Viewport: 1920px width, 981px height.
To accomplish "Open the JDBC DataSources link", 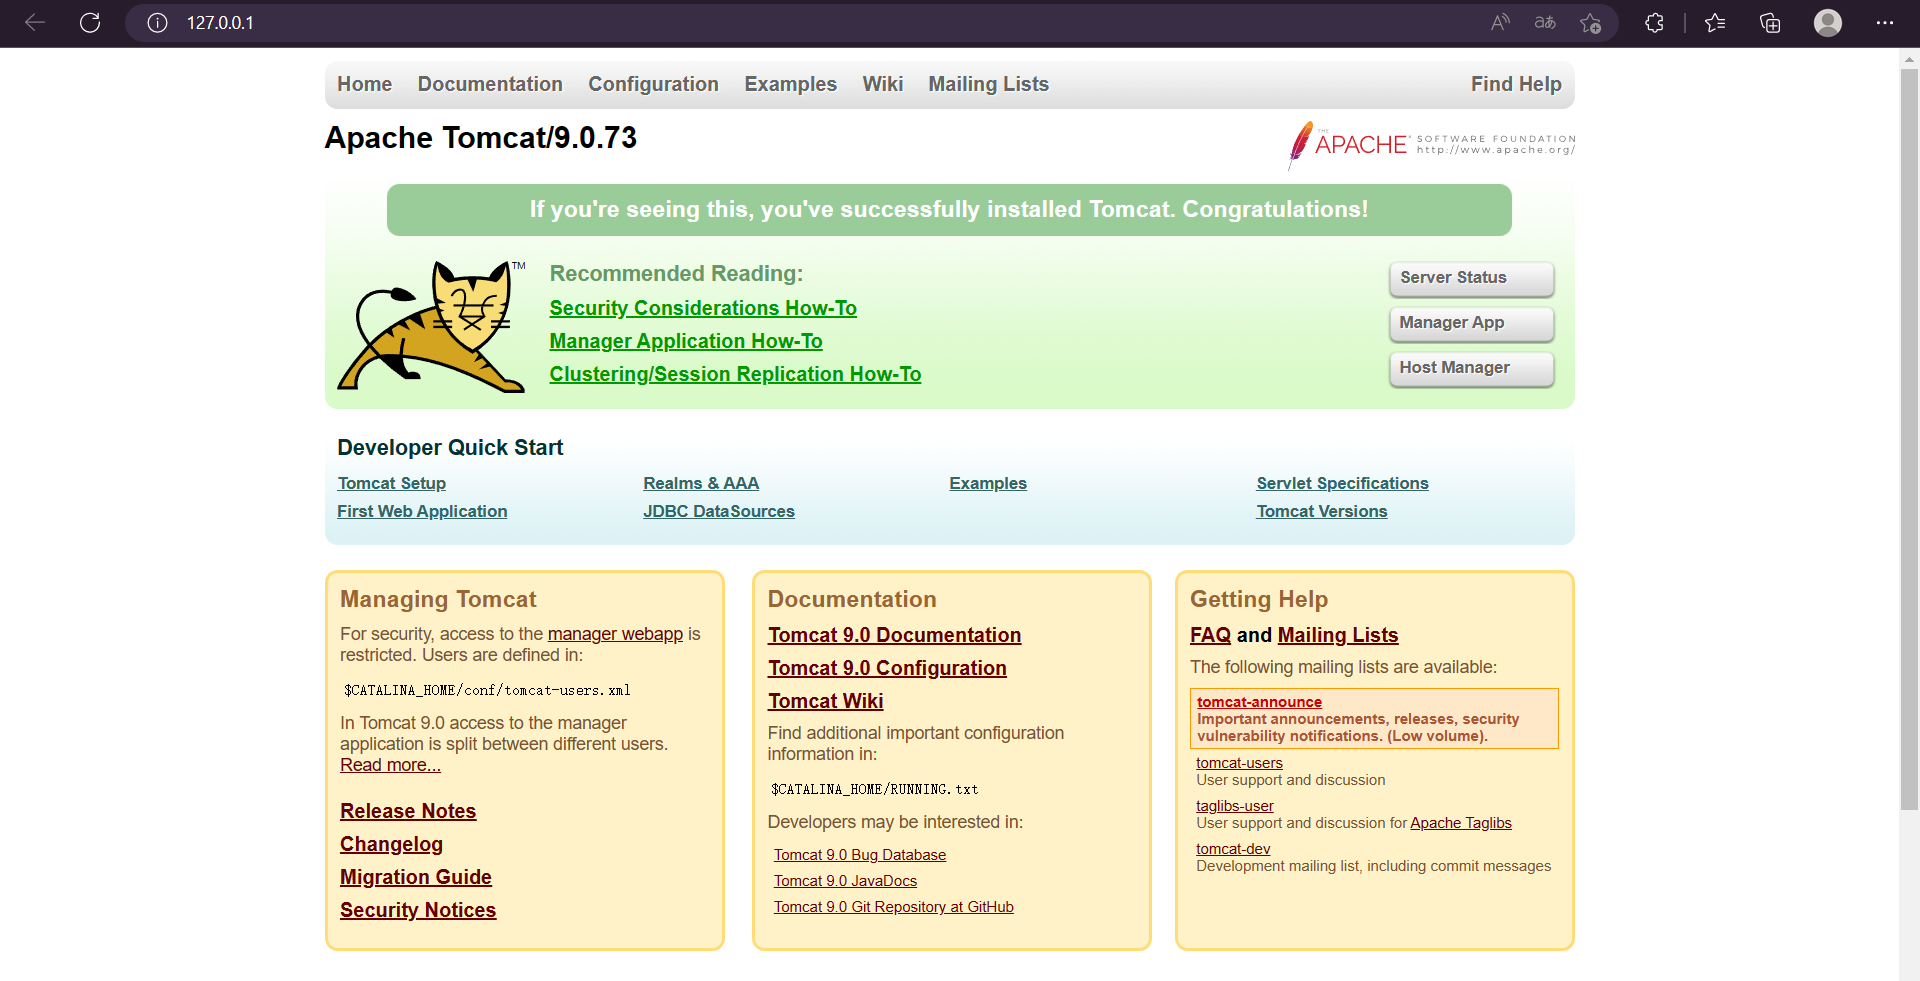I will point(719,511).
